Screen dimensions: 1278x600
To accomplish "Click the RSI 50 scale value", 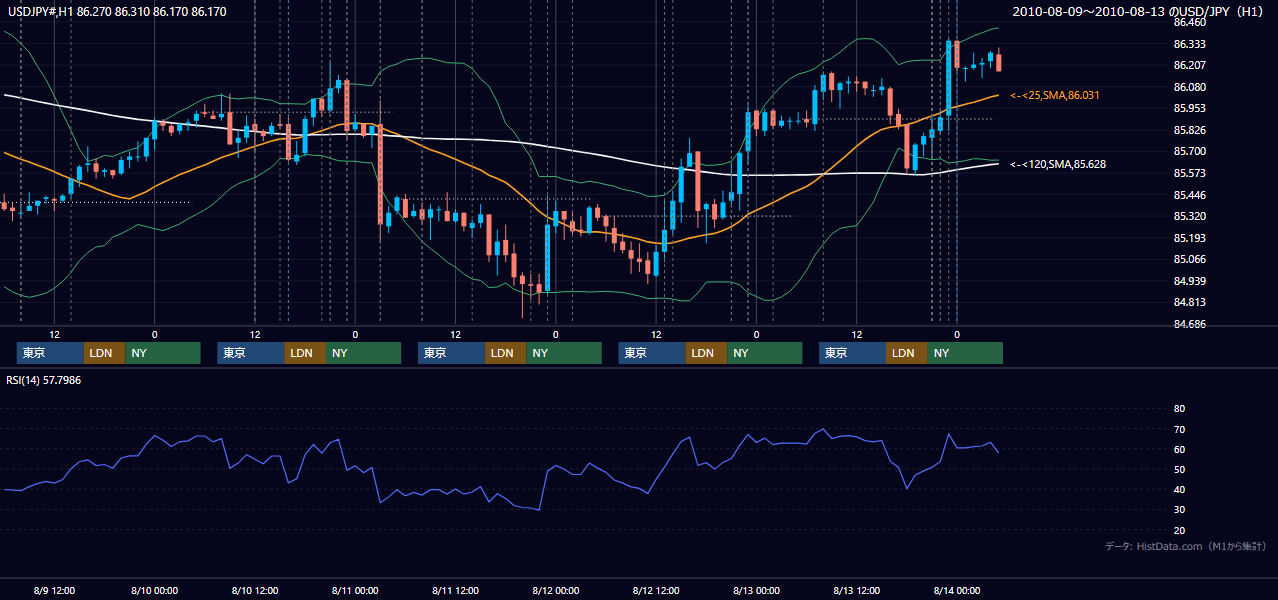I will coord(1179,469).
